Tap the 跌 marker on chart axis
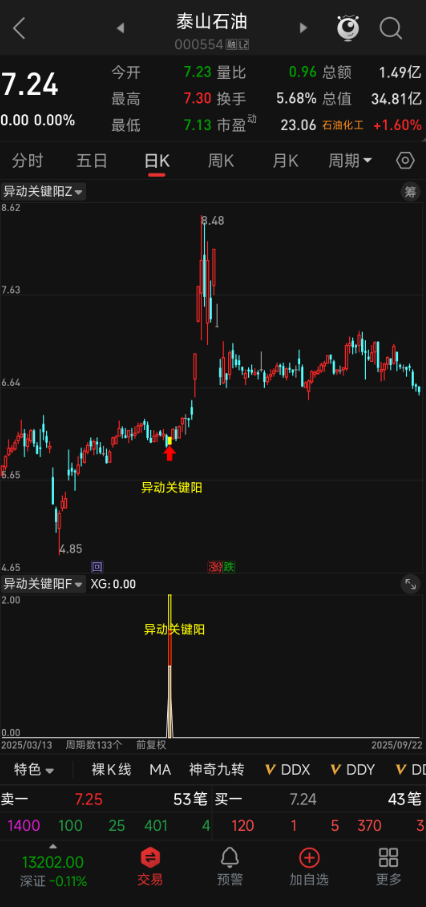This screenshot has height=907, width=426. tap(229, 567)
